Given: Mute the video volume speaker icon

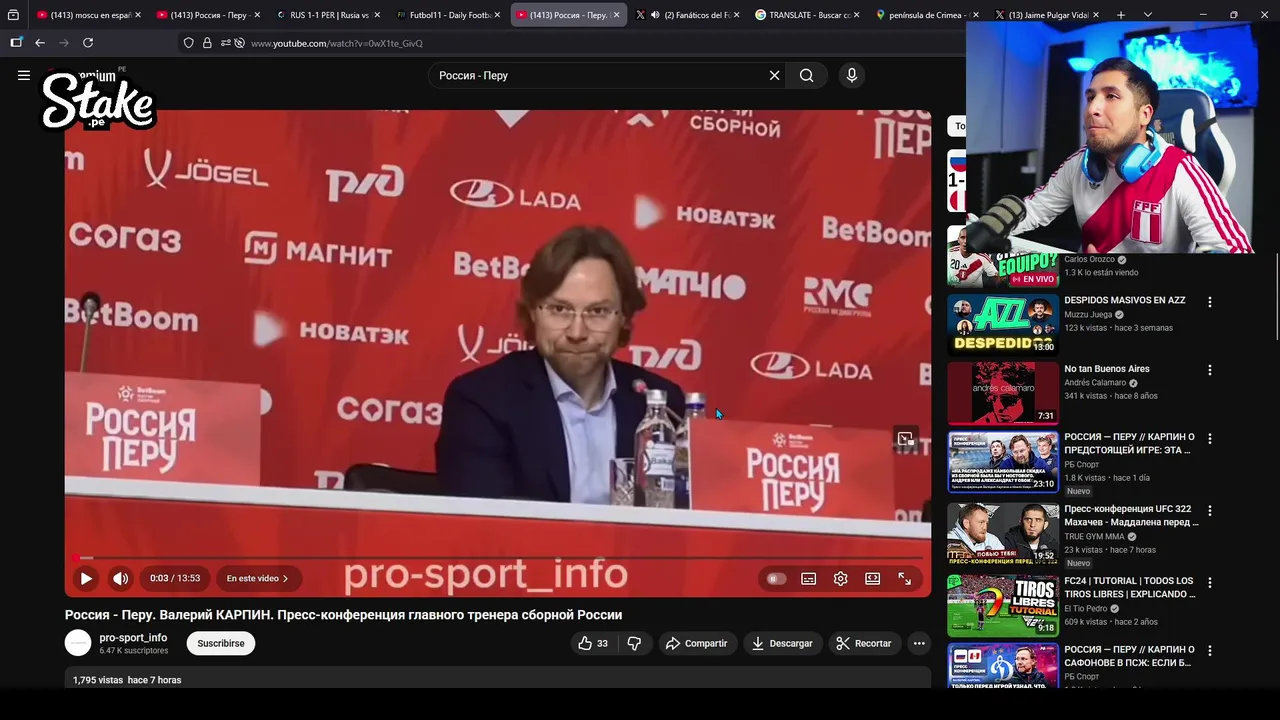Looking at the screenshot, I should point(120,578).
